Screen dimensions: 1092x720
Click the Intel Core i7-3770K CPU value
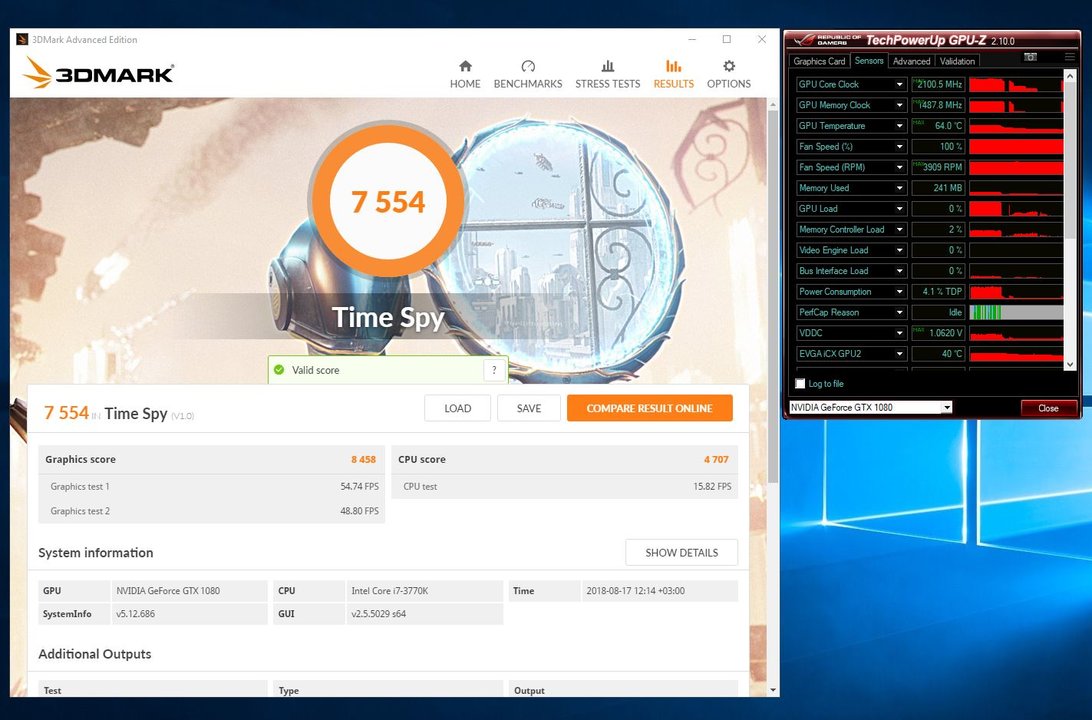pyautogui.click(x=389, y=590)
